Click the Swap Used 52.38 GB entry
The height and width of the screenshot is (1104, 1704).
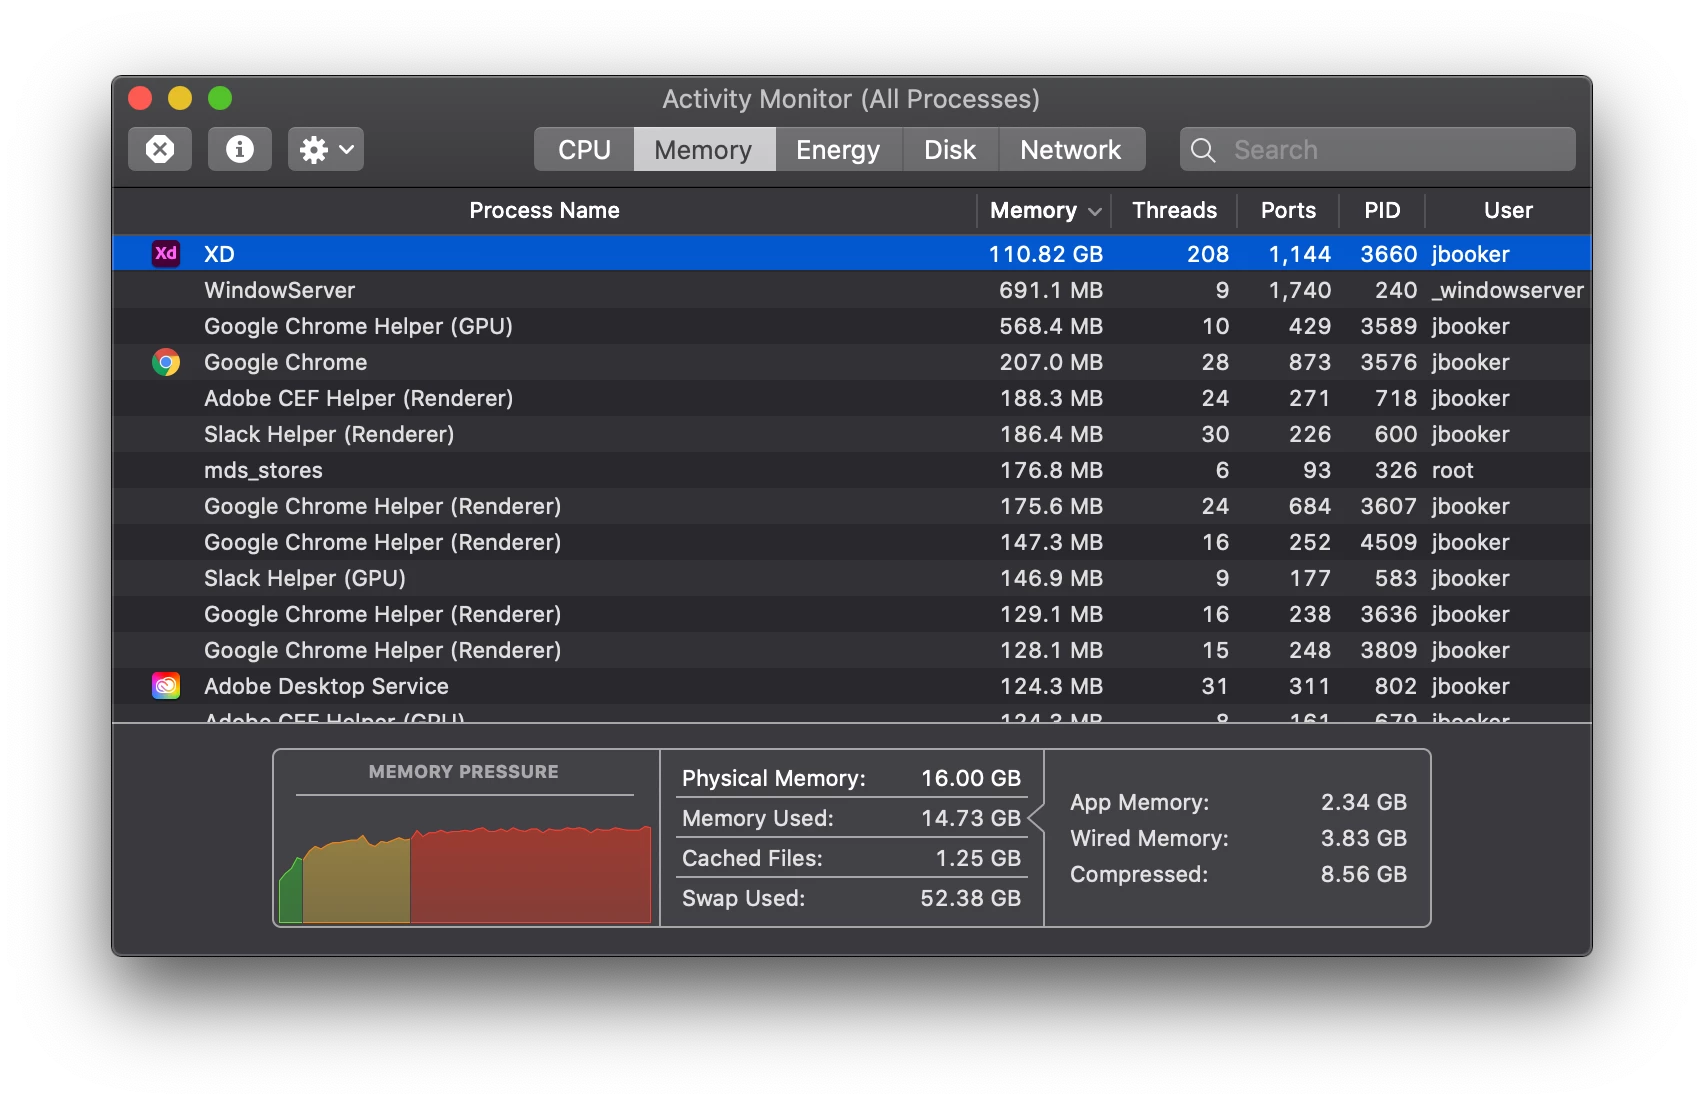pyautogui.click(x=851, y=898)
